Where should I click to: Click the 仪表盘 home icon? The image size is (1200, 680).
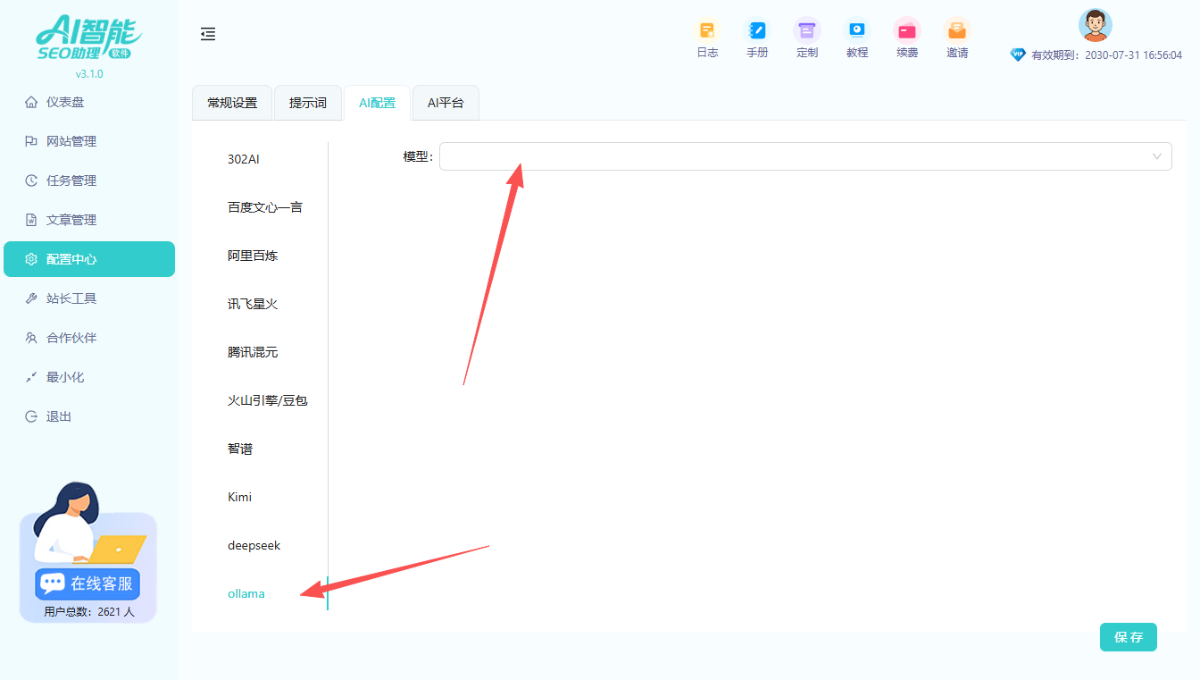(31, 102)
